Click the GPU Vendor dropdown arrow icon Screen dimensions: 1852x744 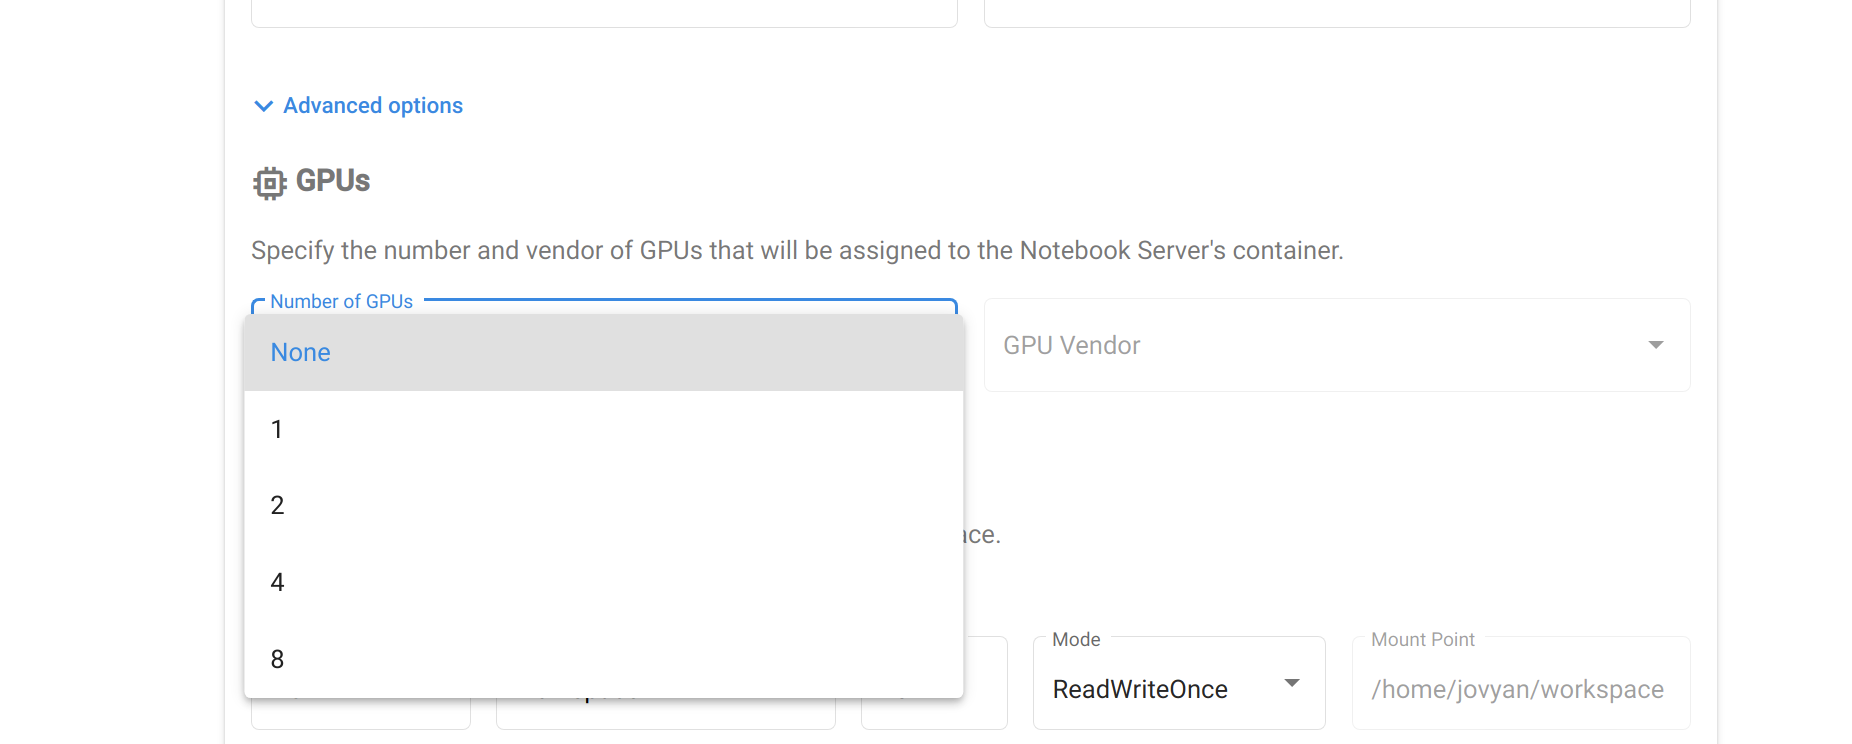(x=1656, y=345)
